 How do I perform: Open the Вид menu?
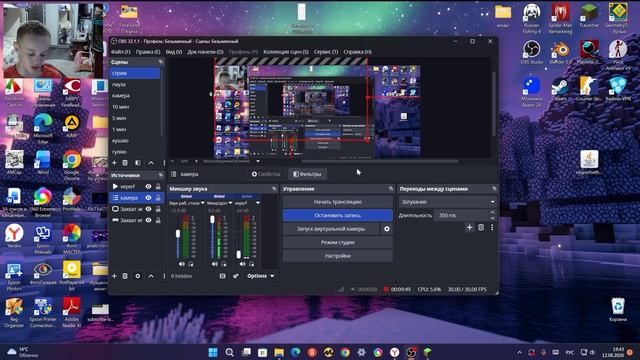[x=174, y=52]
